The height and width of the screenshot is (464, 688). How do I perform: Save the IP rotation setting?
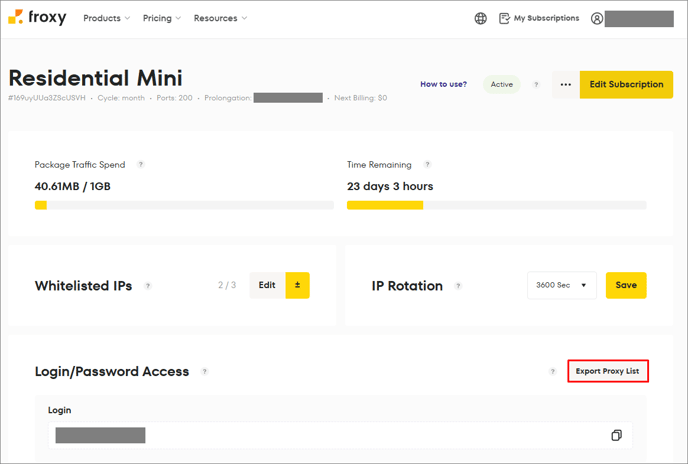pyautogui.click(x=626, y=285)
